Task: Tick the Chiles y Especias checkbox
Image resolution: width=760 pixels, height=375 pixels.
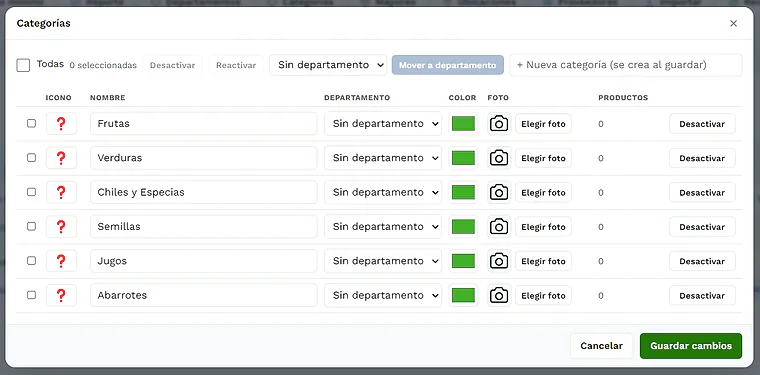Action: tap(32, 192)
